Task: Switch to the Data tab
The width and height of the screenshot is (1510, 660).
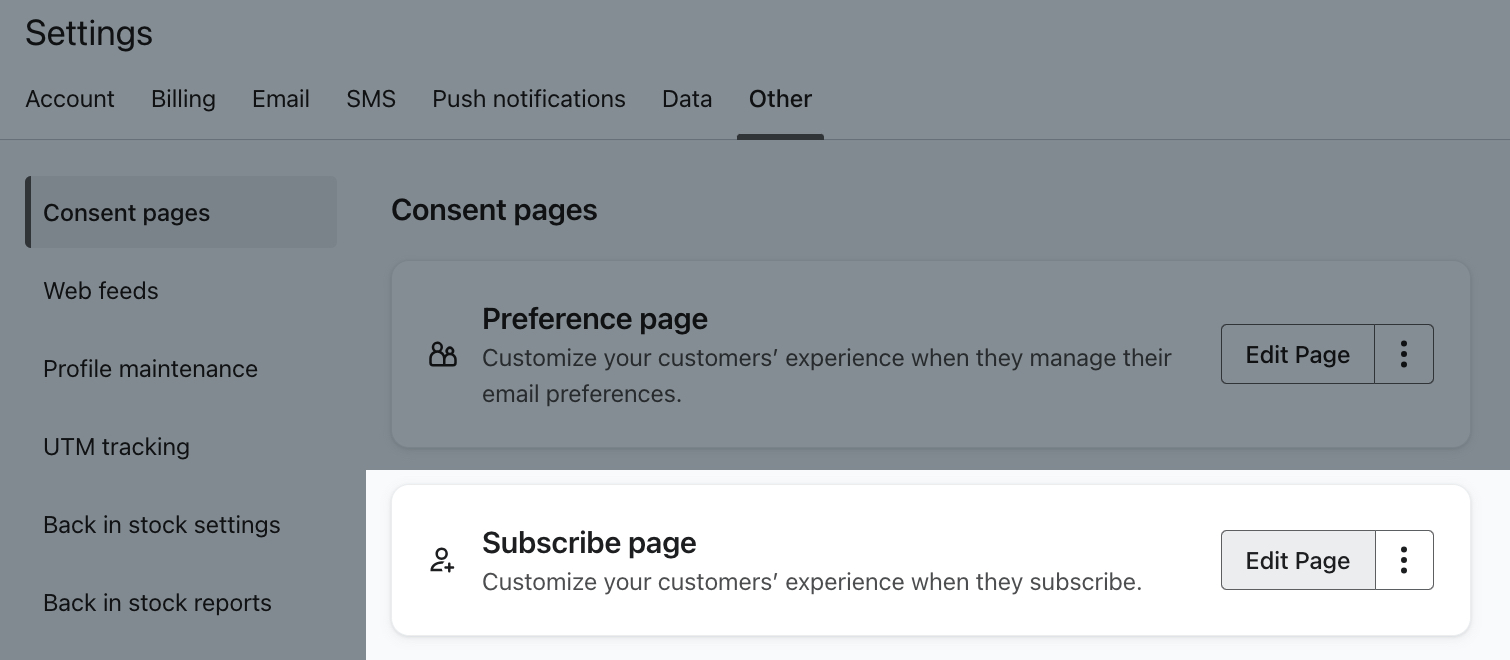Action: pos(686,99)
